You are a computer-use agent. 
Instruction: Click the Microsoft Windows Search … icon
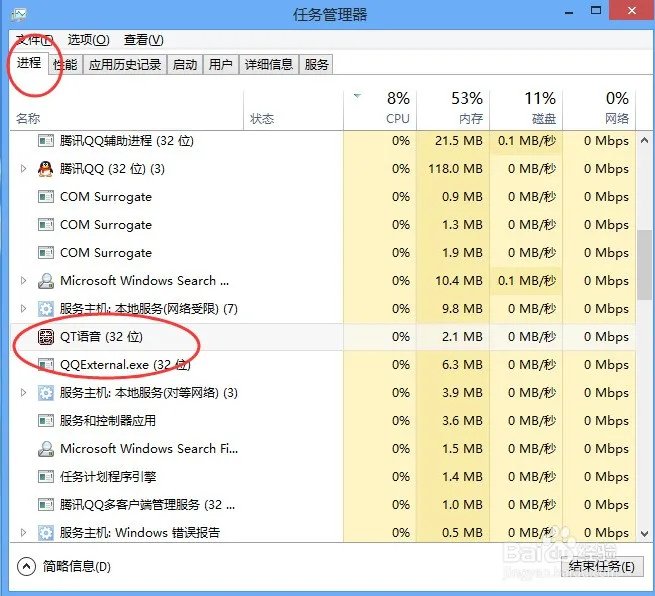pos(46,281)
